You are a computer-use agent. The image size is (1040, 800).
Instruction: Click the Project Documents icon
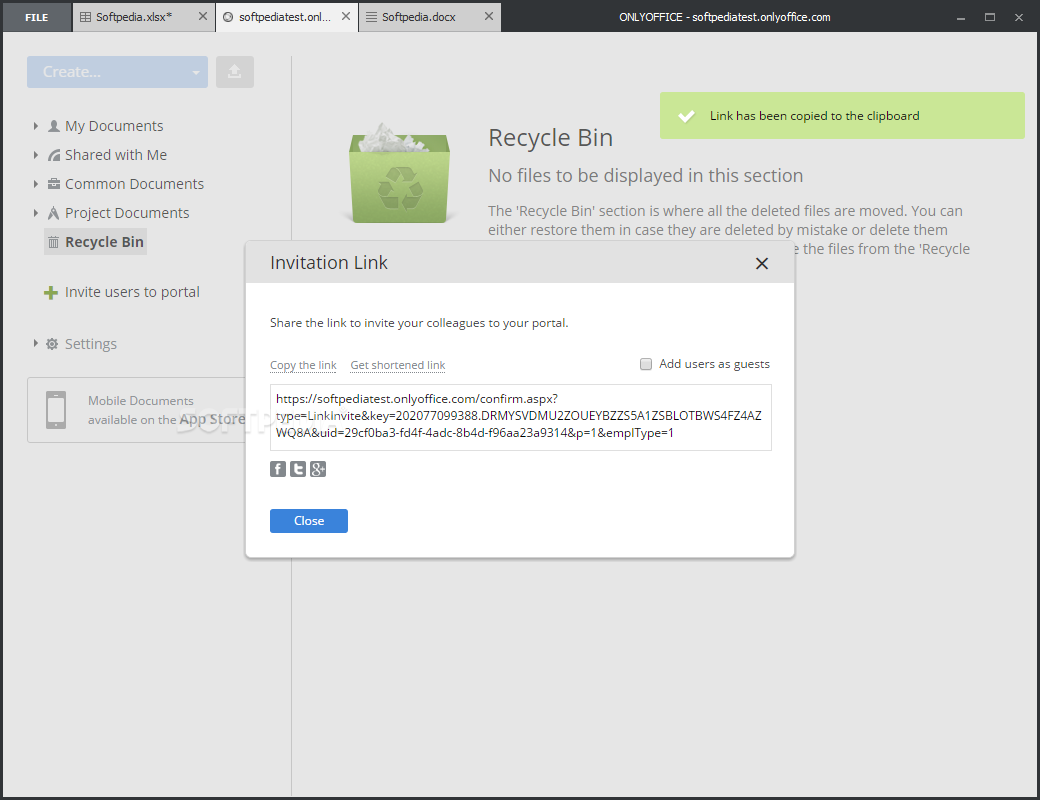[x=54, y=213]
